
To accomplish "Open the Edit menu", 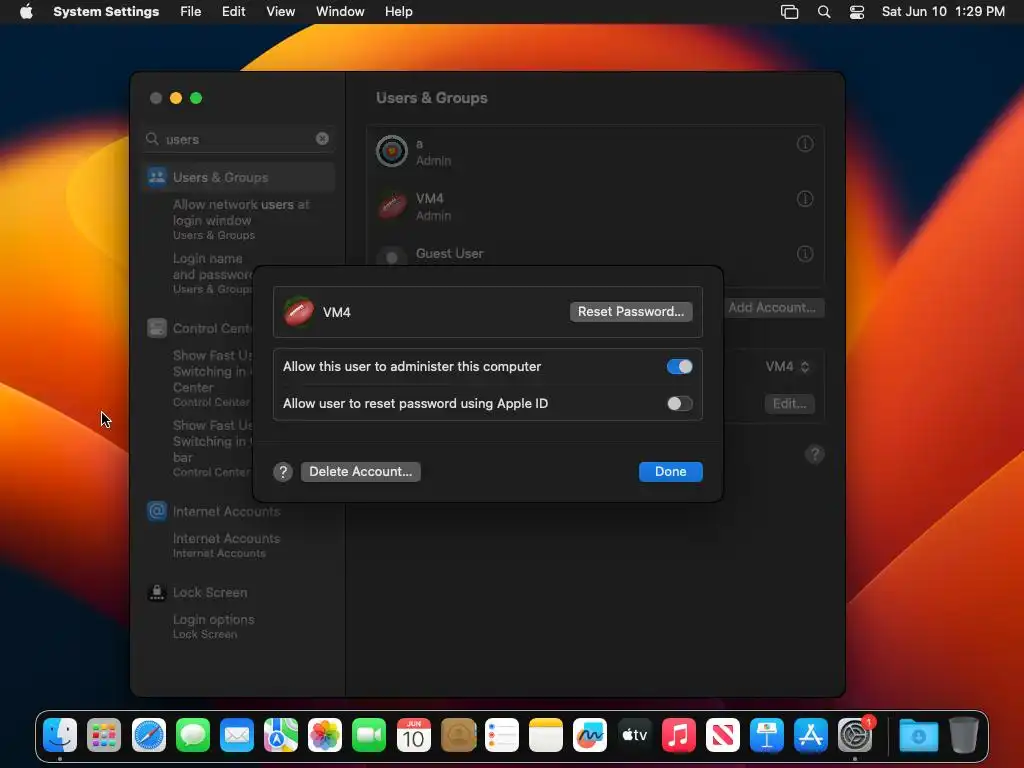I will [x=233, y=12].
